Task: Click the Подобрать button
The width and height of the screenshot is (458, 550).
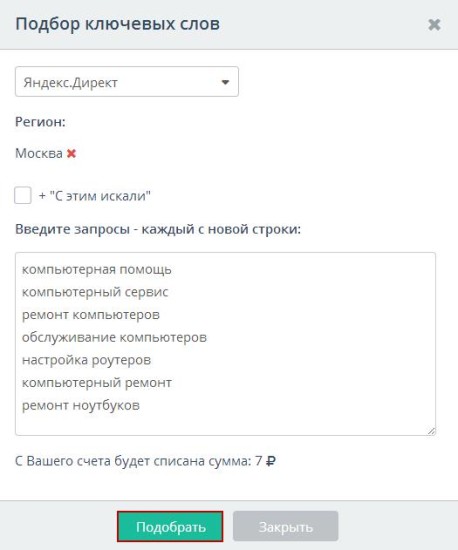Action: 170,526
